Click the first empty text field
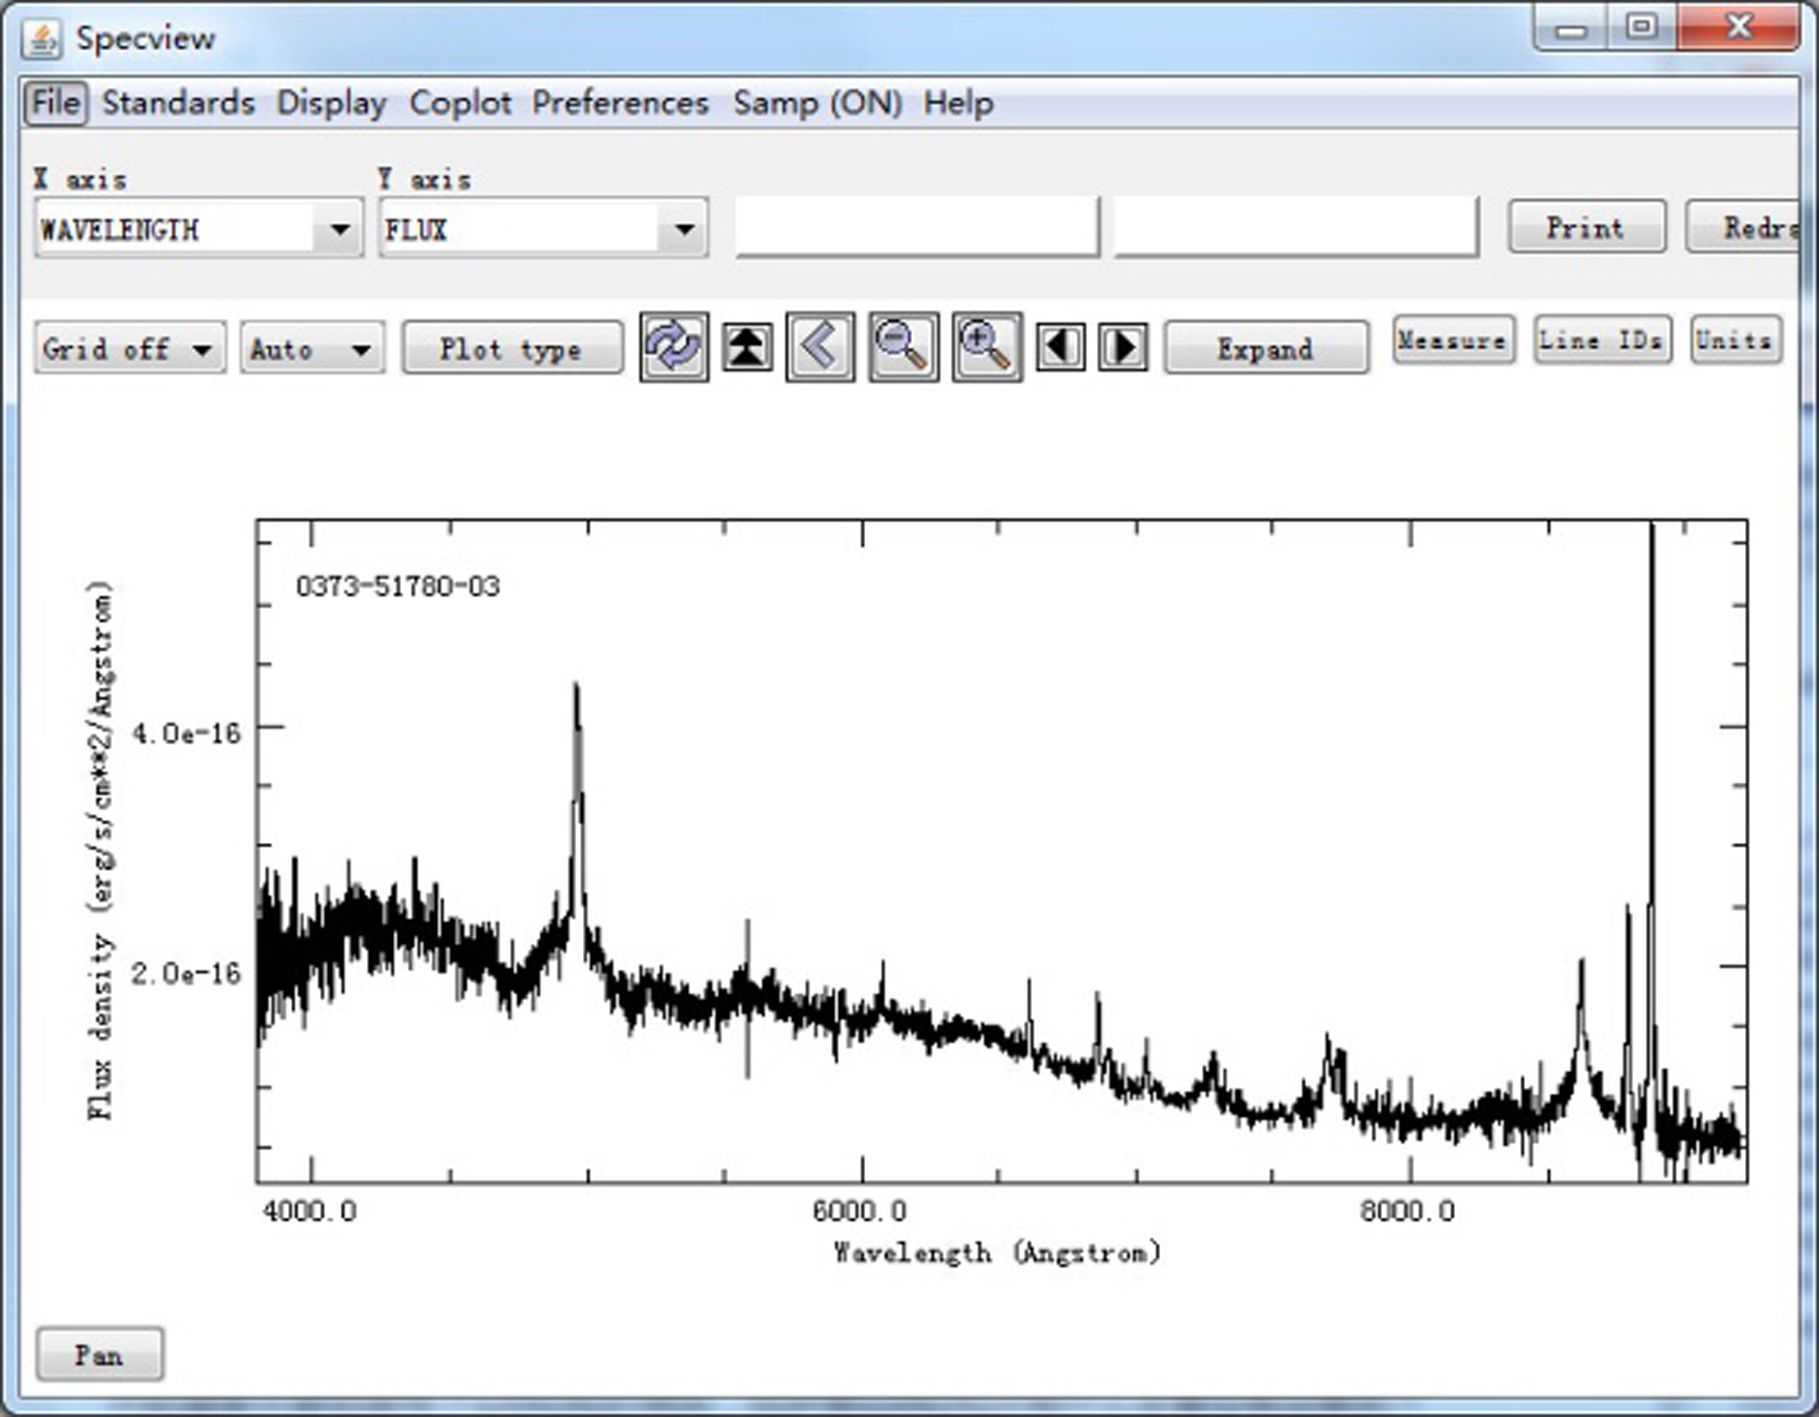The width and height of the screenshot is (1819, 1417). coord(917,228)
